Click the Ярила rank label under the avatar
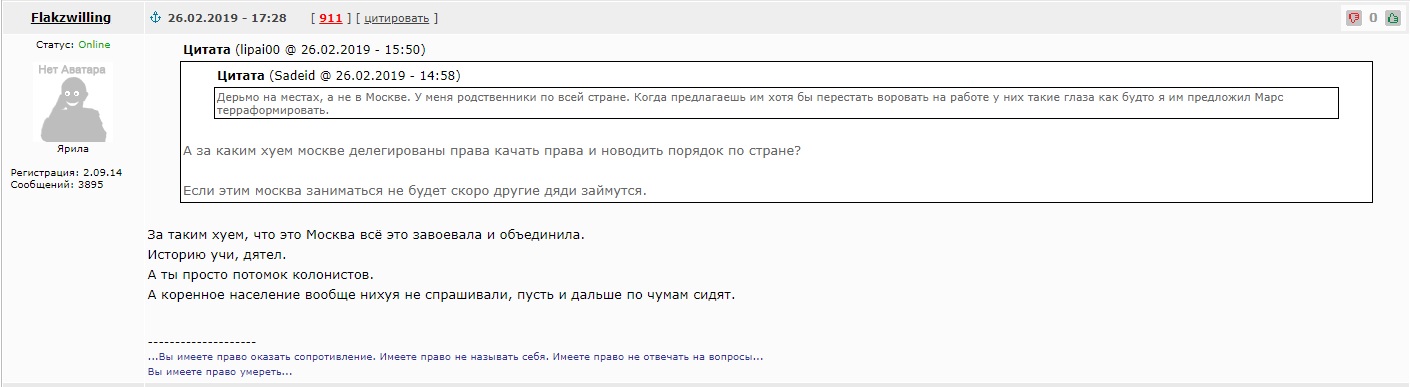The width and height of the screenshot is (1410, 387). pos(72,149)
